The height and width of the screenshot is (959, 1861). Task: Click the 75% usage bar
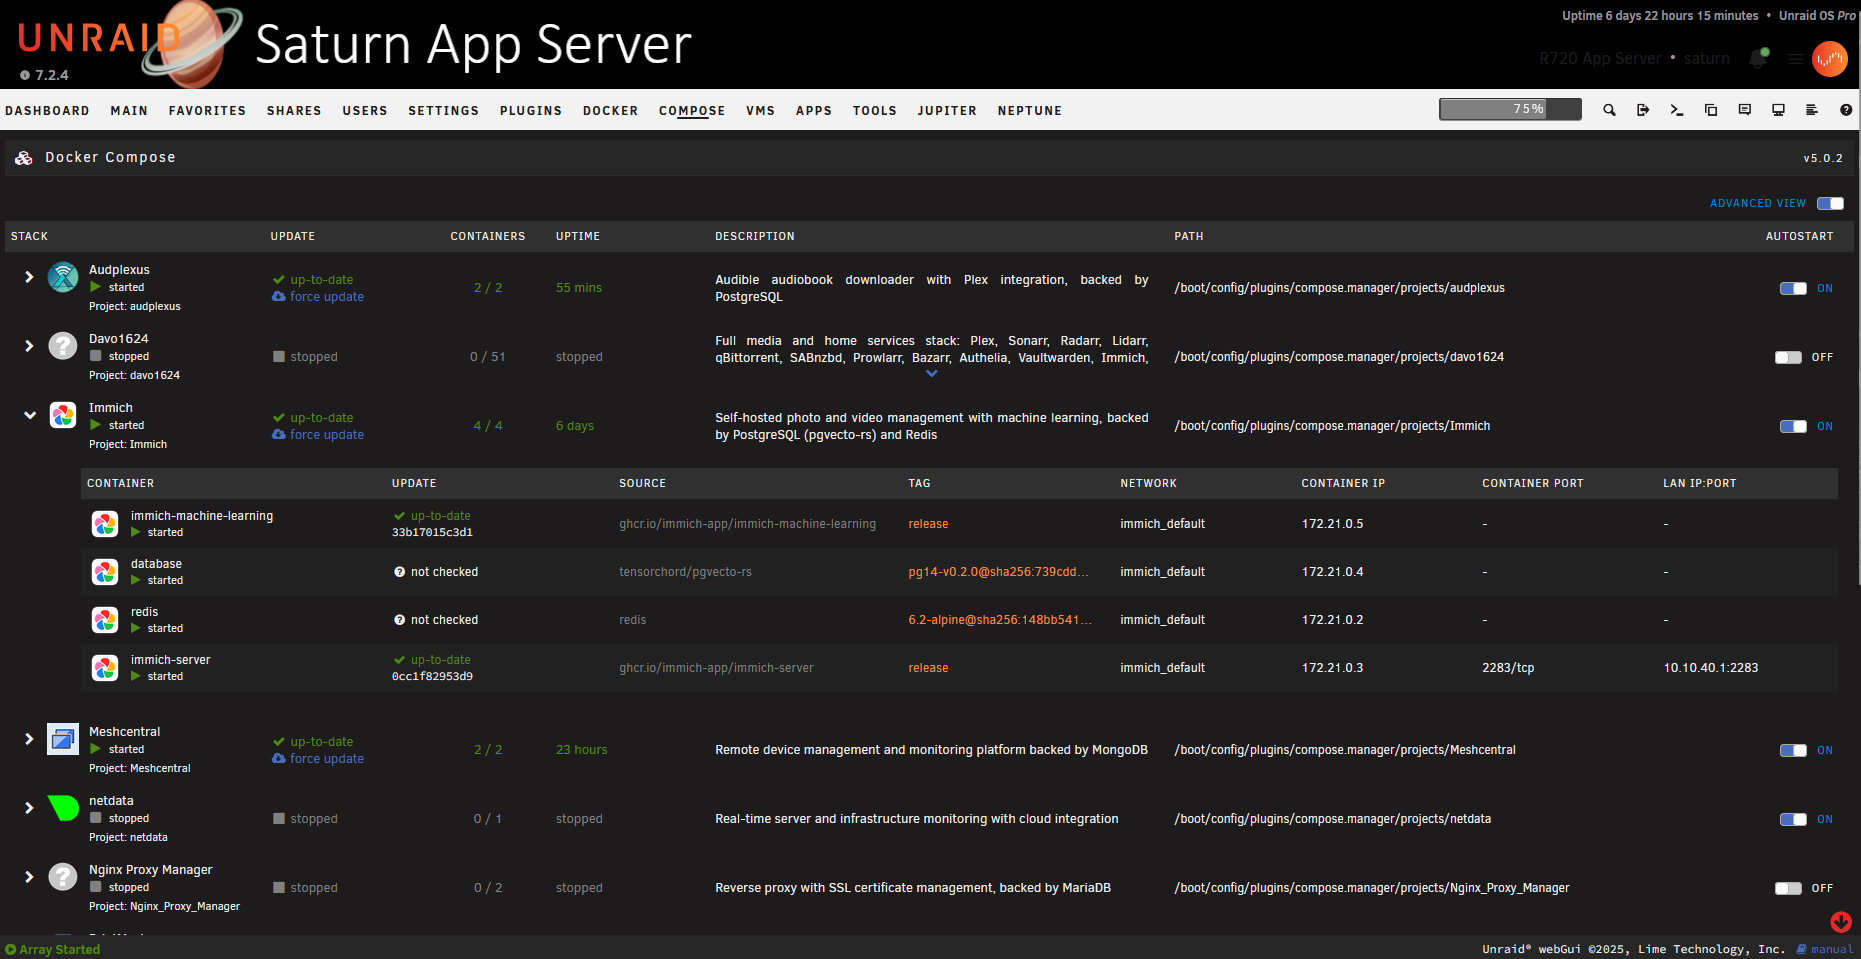1510,109
